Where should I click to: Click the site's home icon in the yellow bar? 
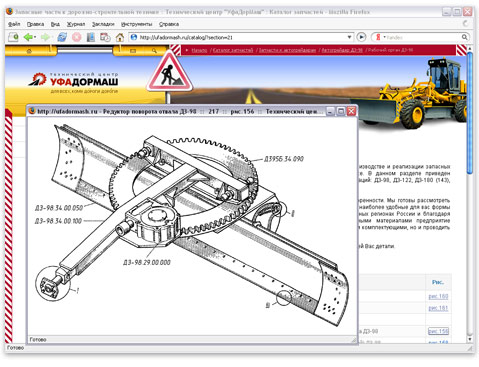(29, 51)
